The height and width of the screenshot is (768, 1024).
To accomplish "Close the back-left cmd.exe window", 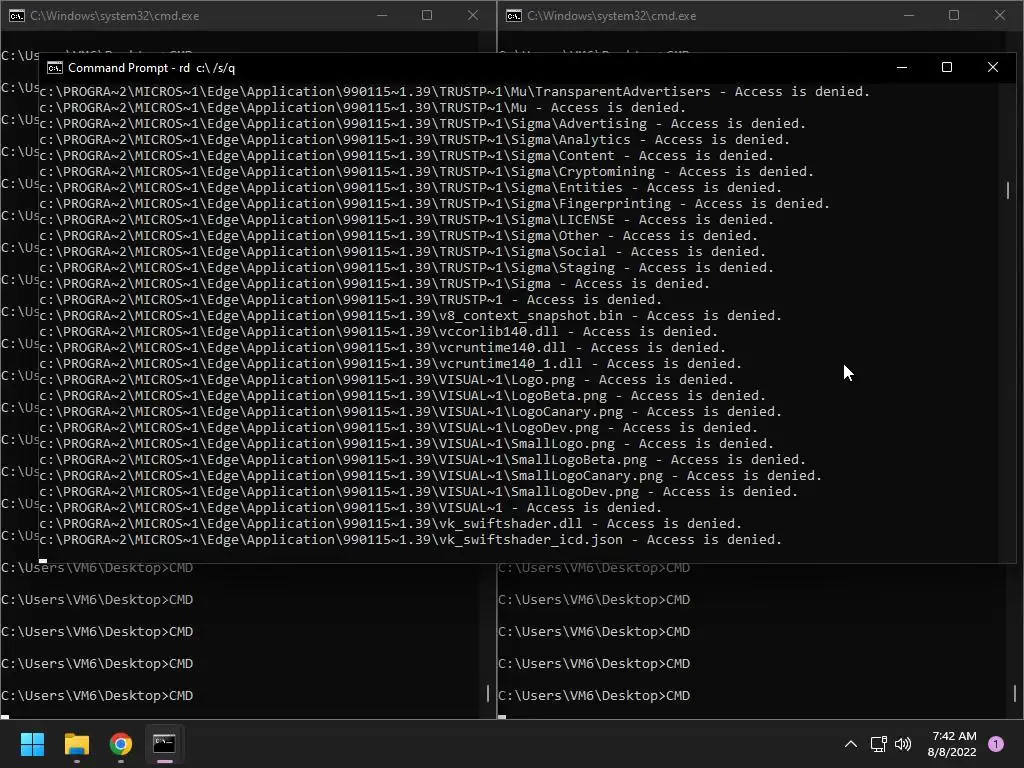I will click(473, 15).
